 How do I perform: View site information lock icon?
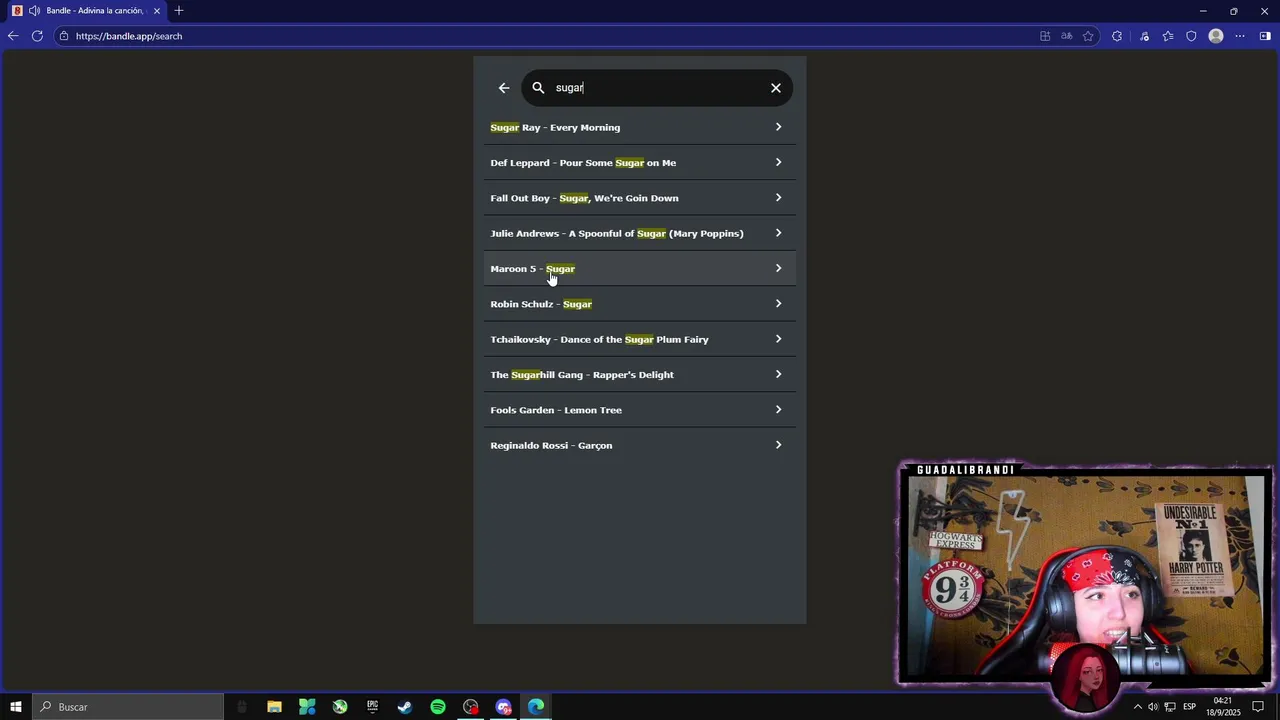(64, 36)
